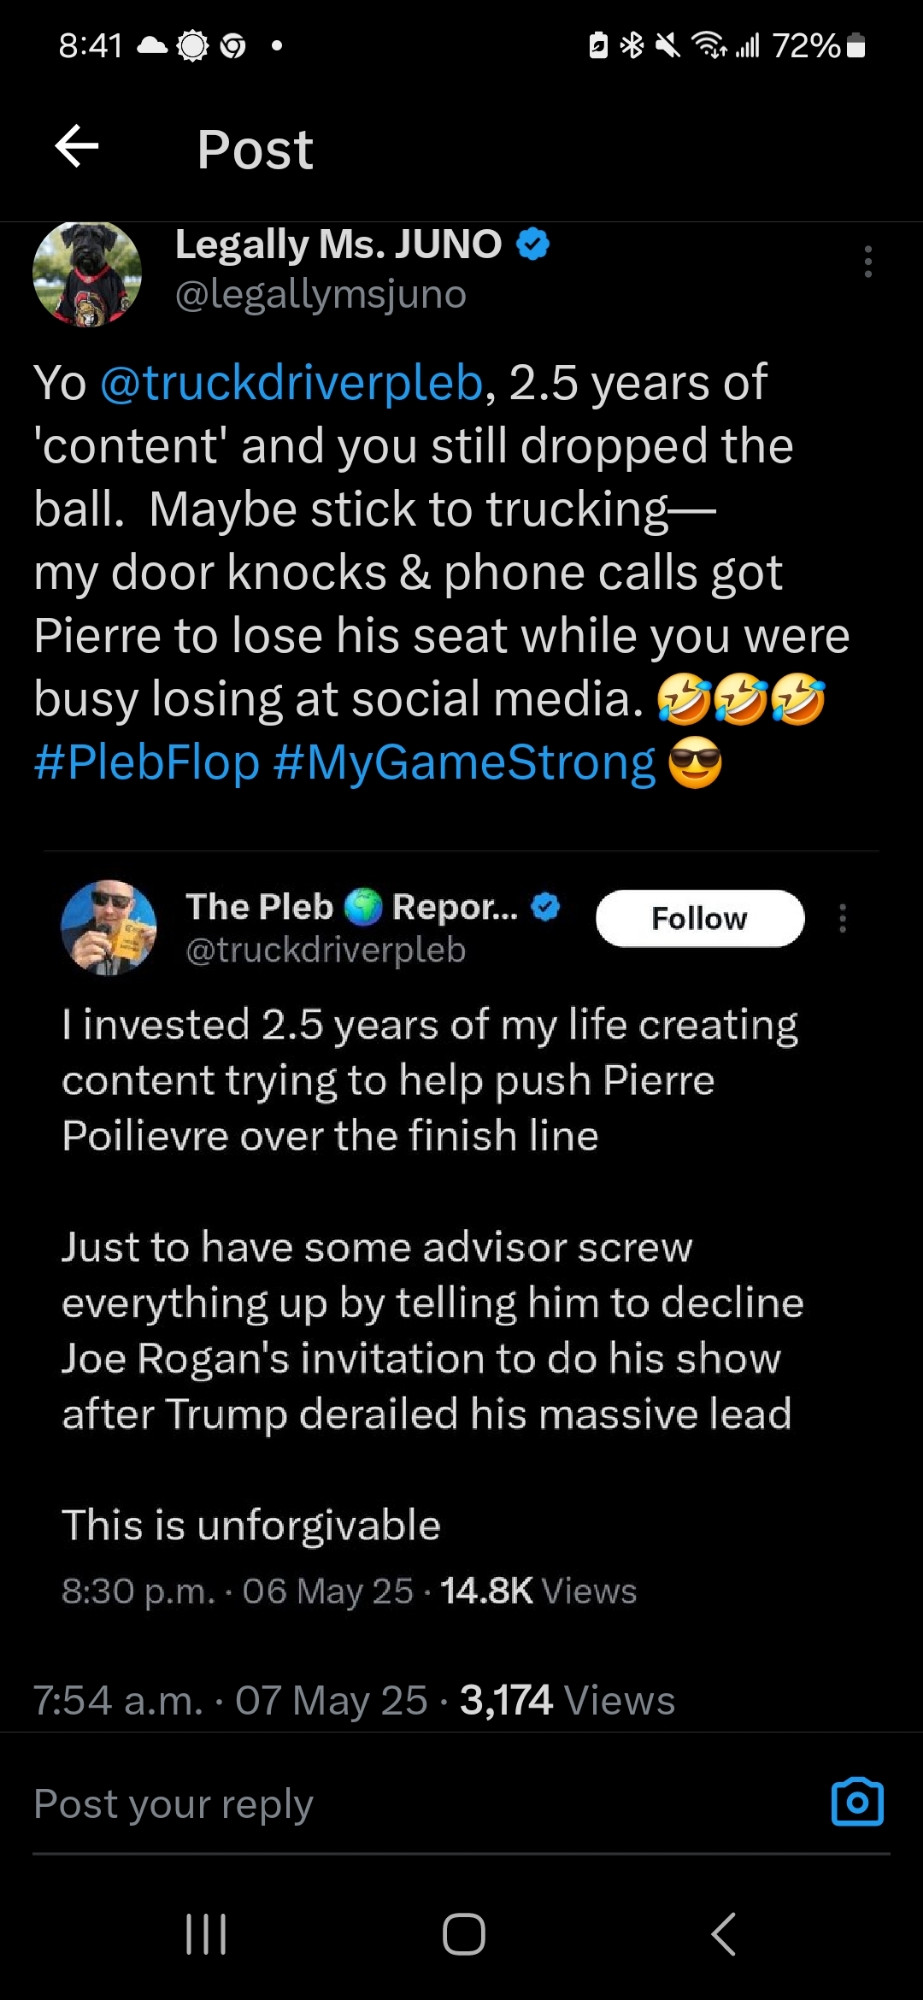Screen dimensions: 923x2000
Task: Open the @legallymsjuno handle
Action: 321,294
